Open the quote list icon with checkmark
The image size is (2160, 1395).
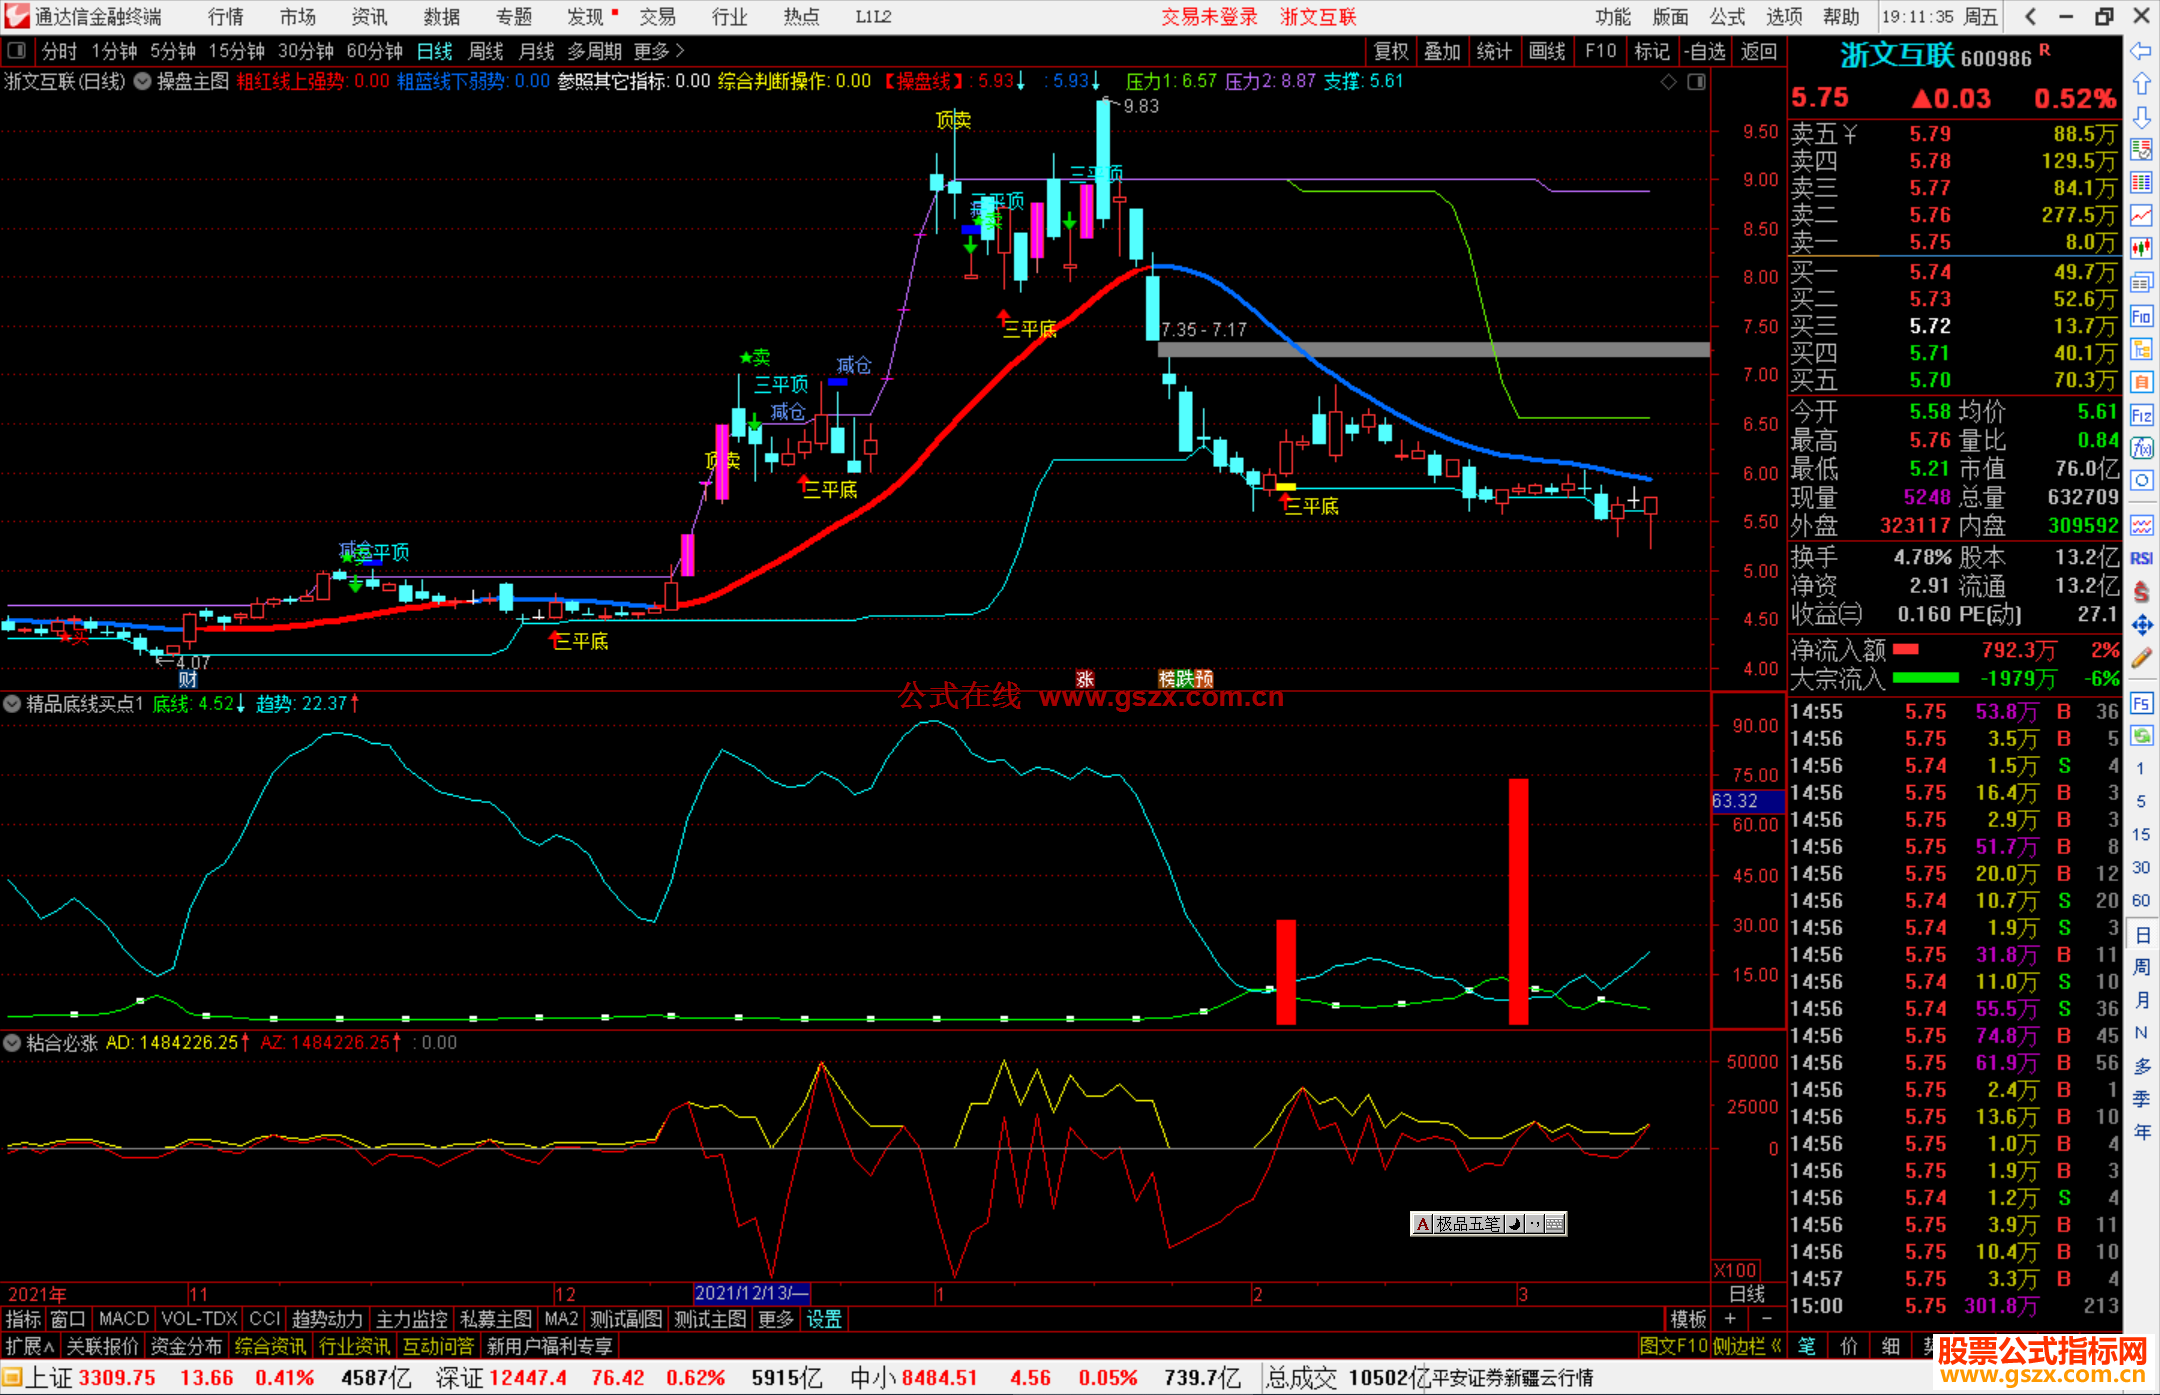(2141, 150)
